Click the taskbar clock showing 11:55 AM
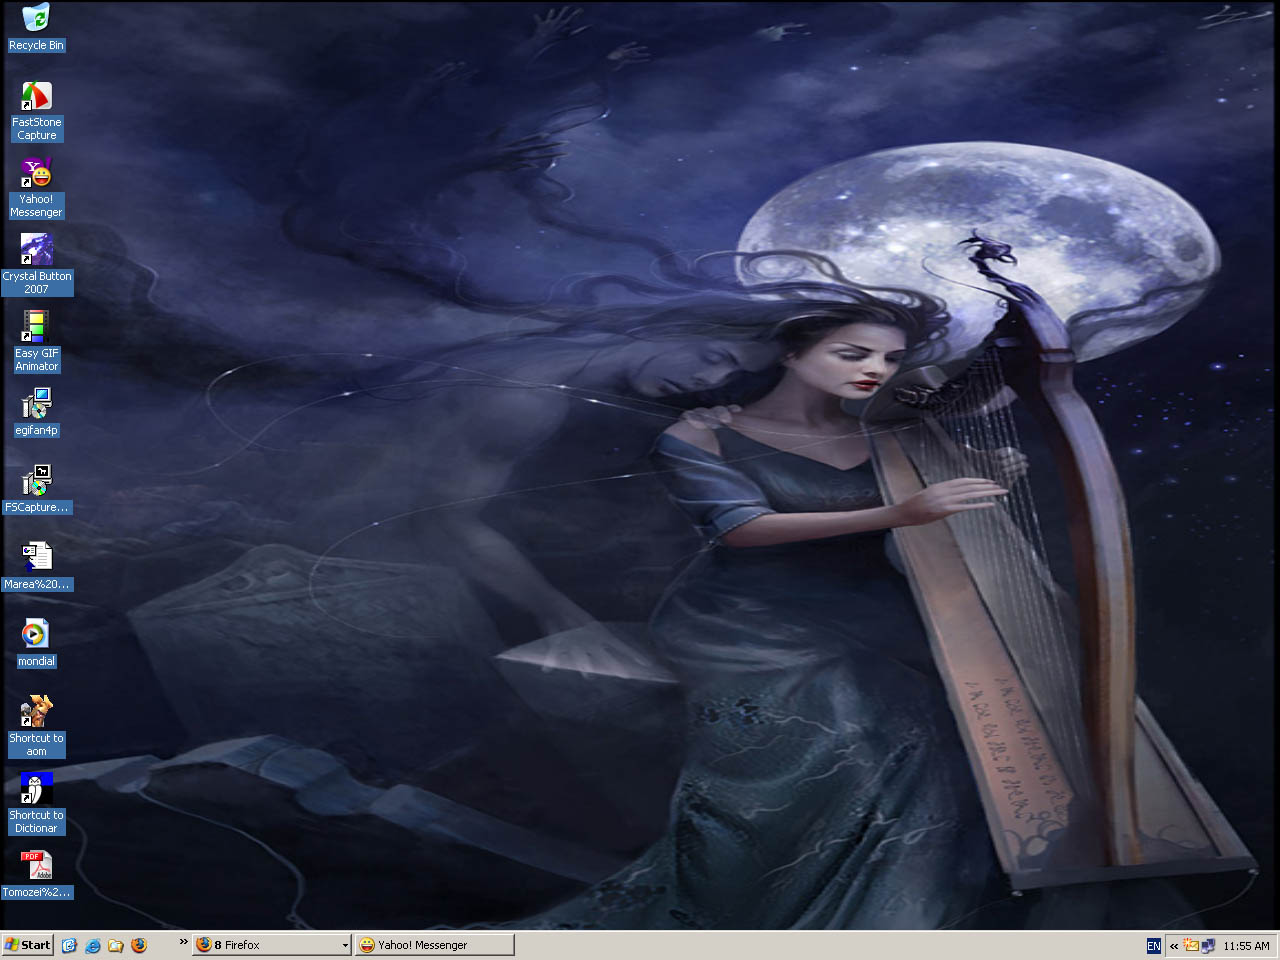 (1246, 946)
